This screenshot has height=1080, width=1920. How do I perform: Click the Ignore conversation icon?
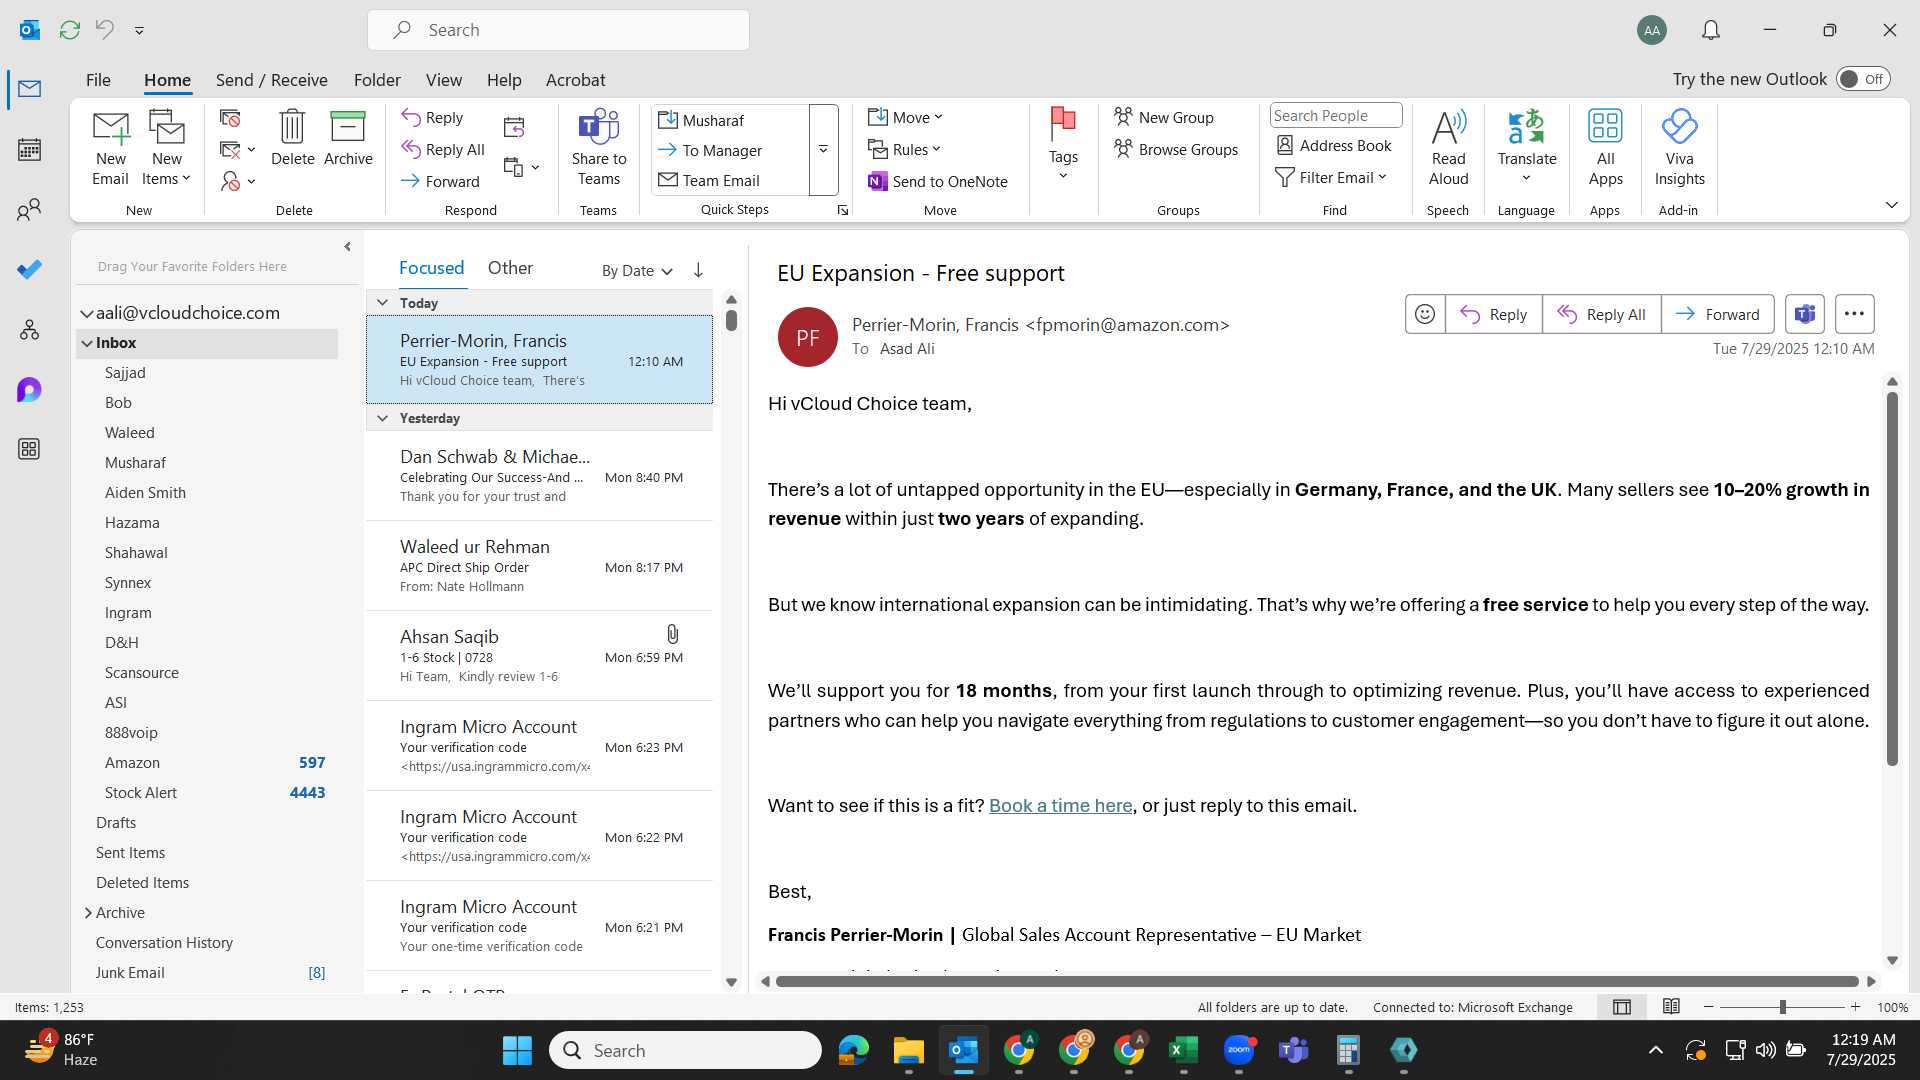230,118
